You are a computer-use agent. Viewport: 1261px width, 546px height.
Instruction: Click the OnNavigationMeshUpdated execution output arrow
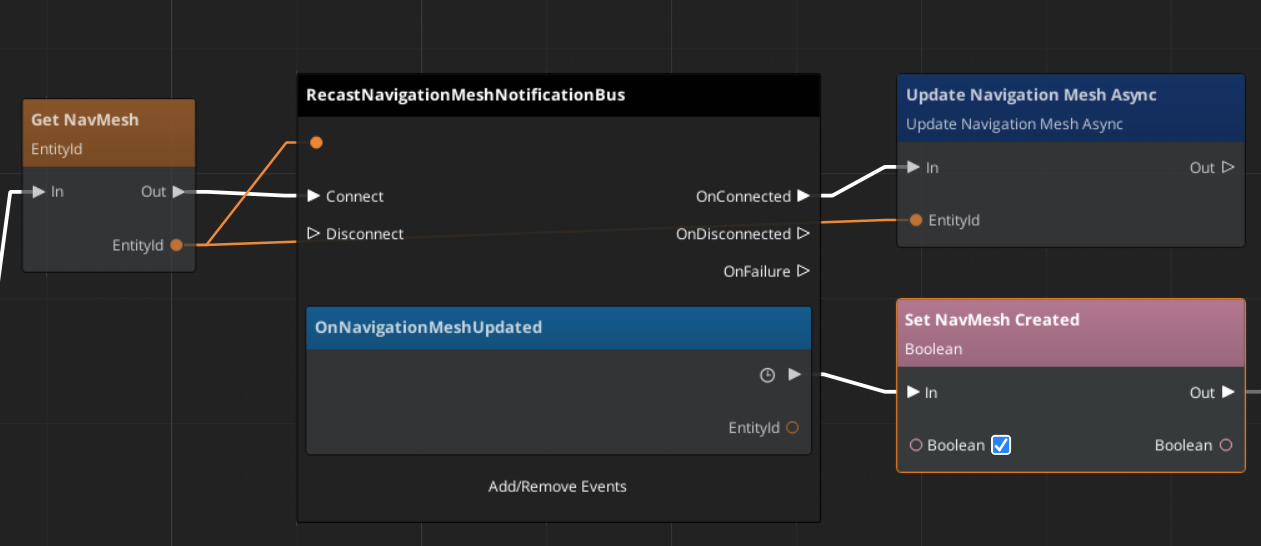pyautogui.click(x=795, y=374)
